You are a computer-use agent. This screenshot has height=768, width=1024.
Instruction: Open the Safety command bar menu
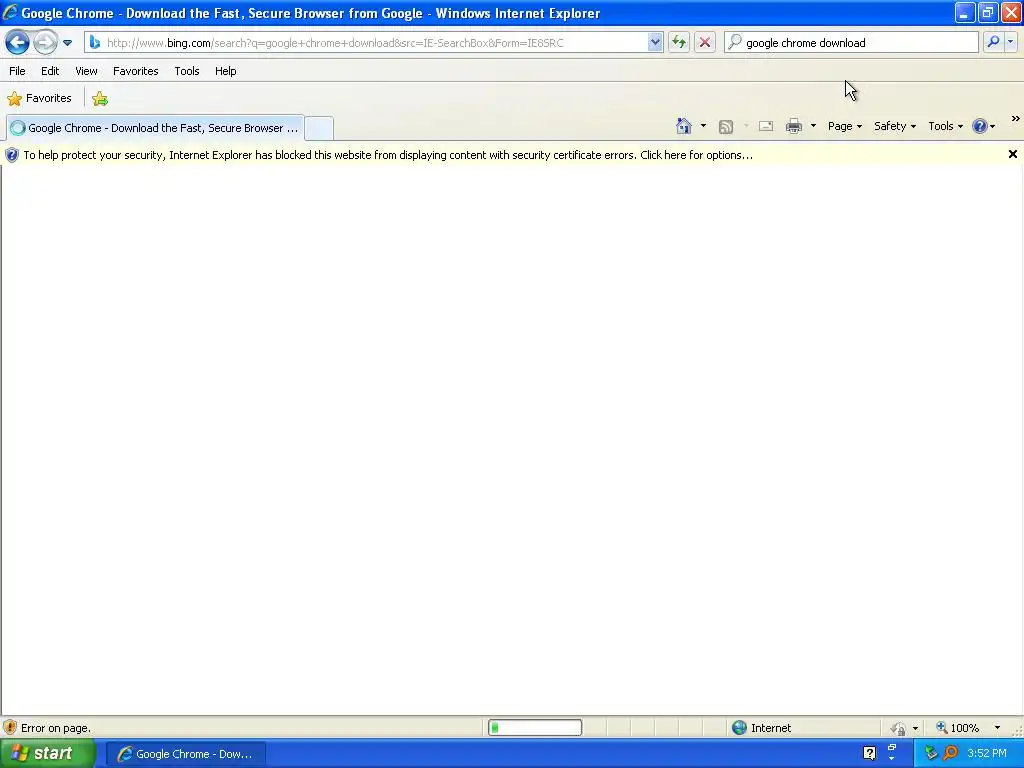point(895,126)
